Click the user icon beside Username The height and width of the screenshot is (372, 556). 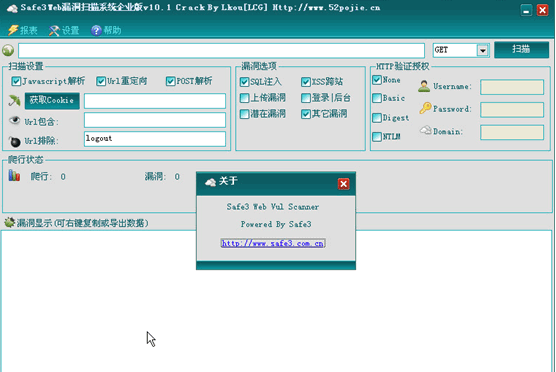click(x=424, y=86)
